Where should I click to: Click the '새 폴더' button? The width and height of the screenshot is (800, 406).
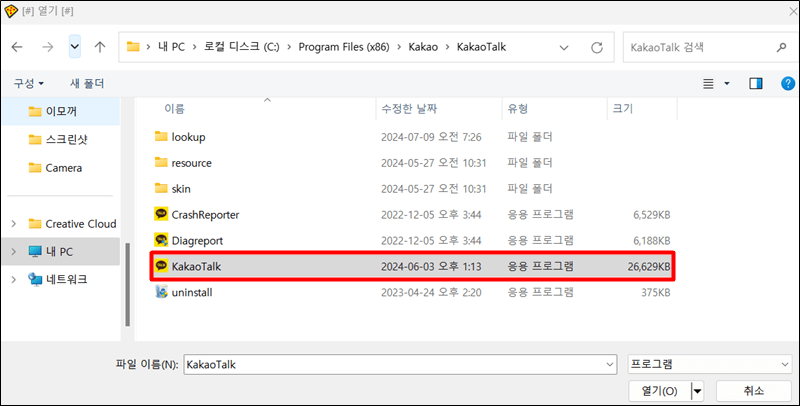click(x=87, y=83)
